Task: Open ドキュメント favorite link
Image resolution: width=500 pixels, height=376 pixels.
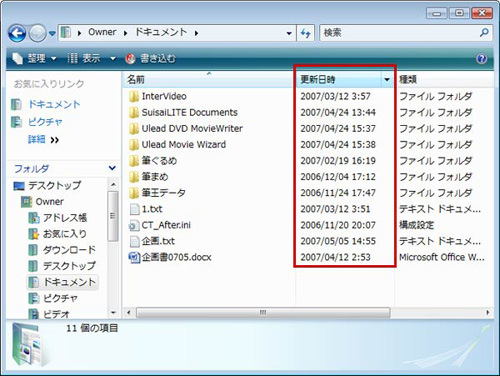Action: pos(54,104)
